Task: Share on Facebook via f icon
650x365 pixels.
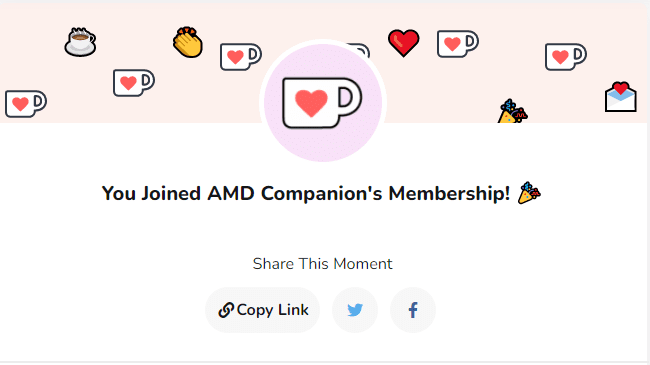Action: [413, 310]
